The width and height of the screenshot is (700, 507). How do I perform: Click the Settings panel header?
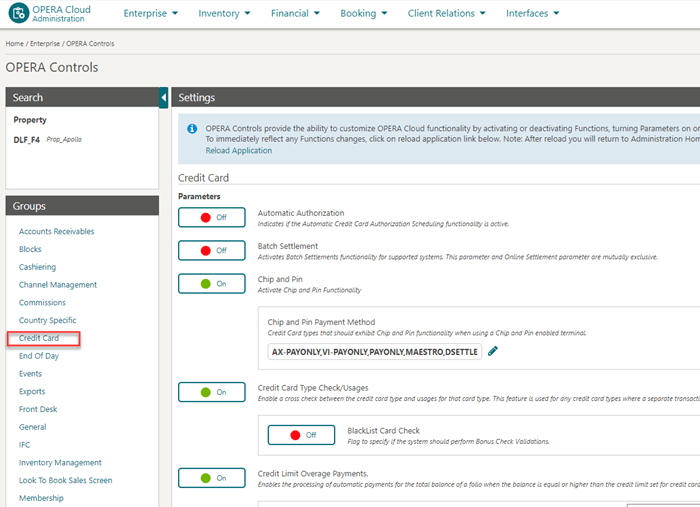pos(436,97)
